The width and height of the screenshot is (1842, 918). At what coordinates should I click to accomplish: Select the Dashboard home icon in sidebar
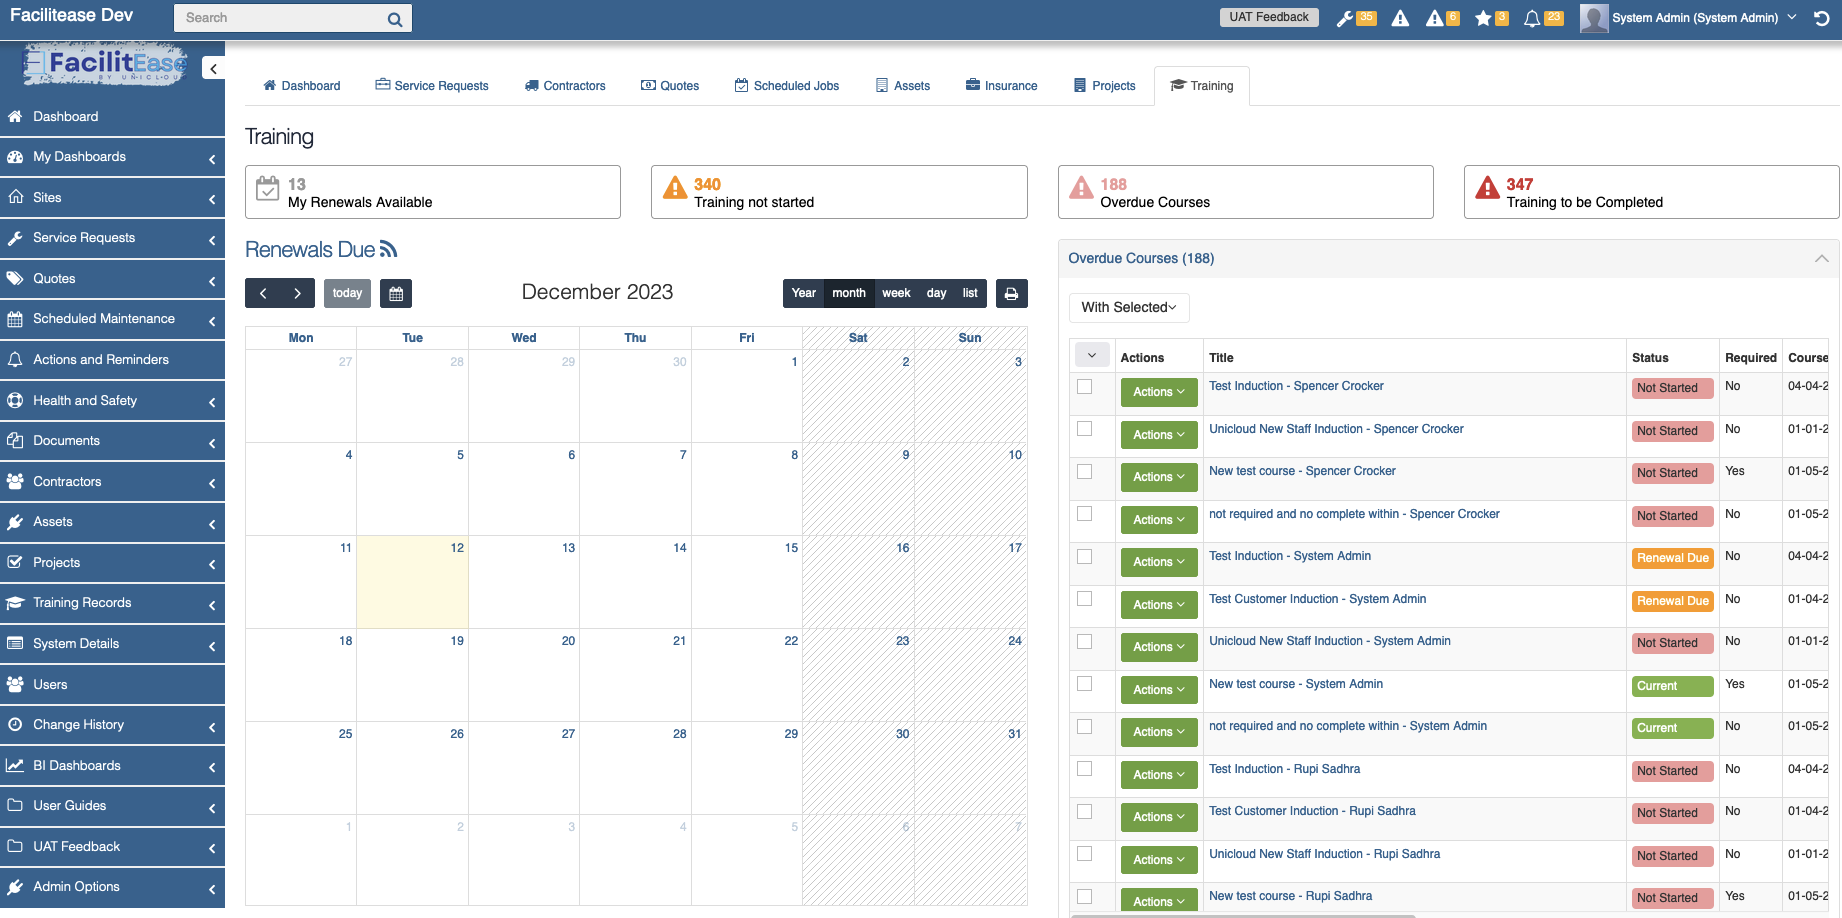coord(14,116)
